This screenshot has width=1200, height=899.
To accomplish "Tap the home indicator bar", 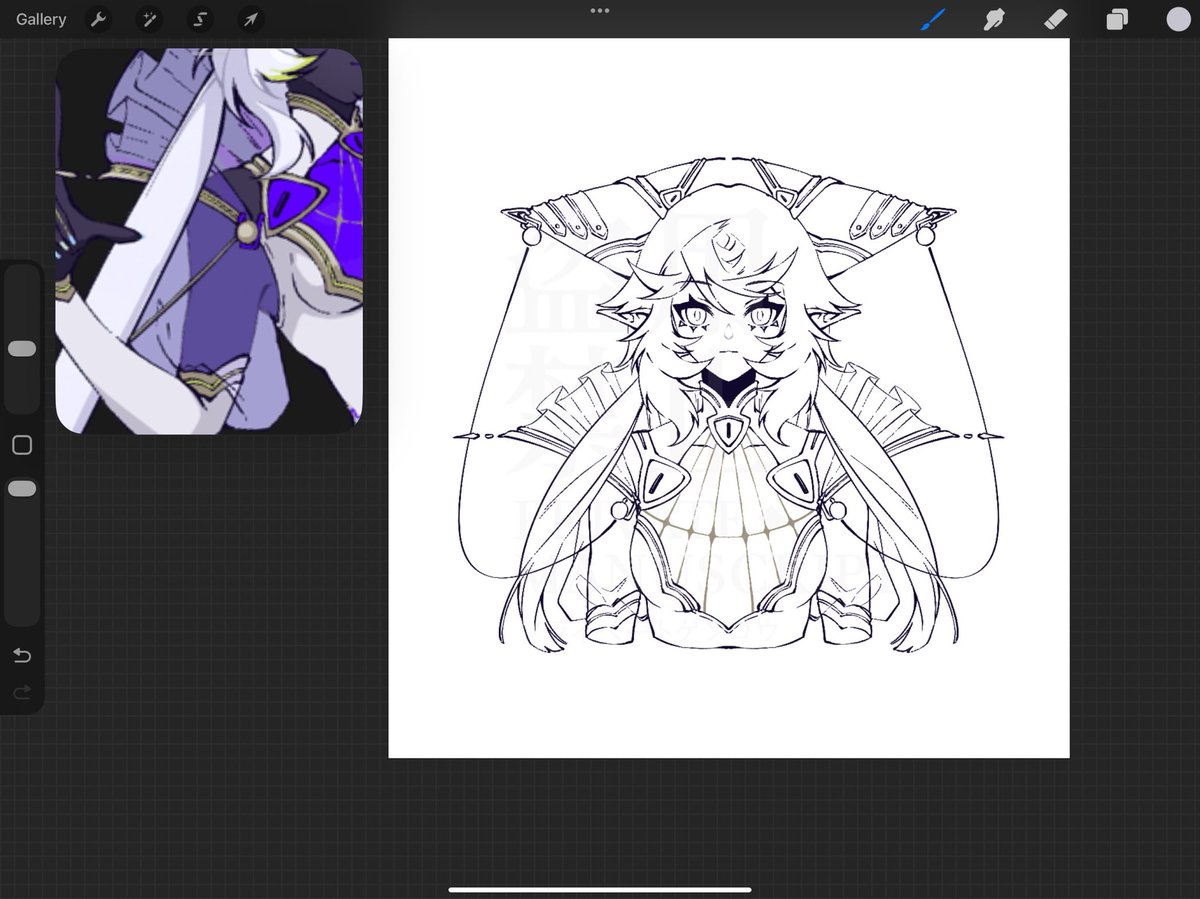I will pyautogui.click(x=600, y=889).
